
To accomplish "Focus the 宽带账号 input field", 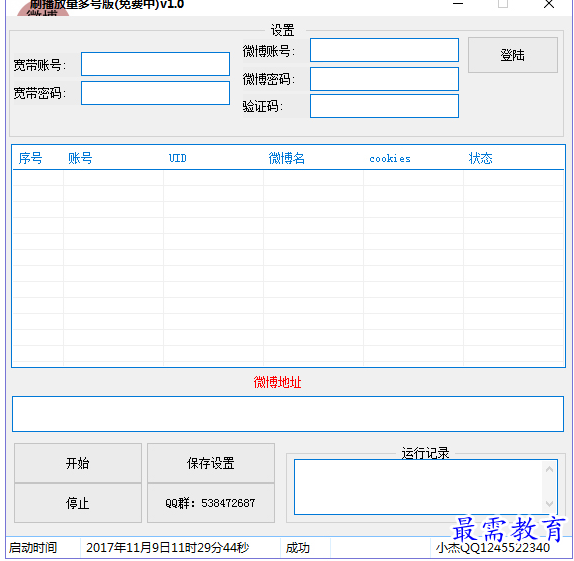I will coord(155,64).
